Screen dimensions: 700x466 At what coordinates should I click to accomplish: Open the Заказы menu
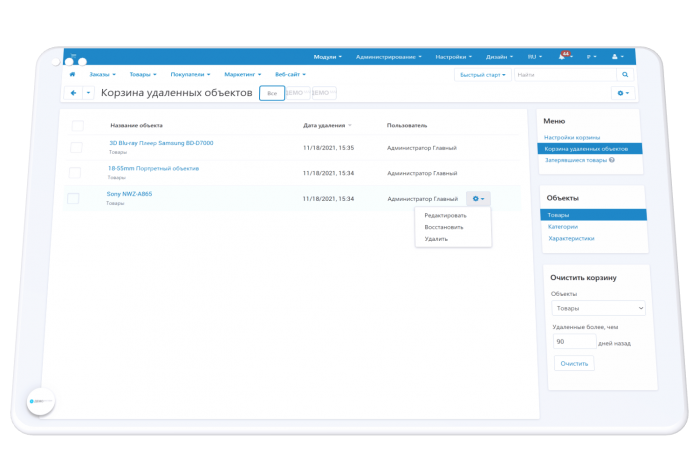coord(102,75)
